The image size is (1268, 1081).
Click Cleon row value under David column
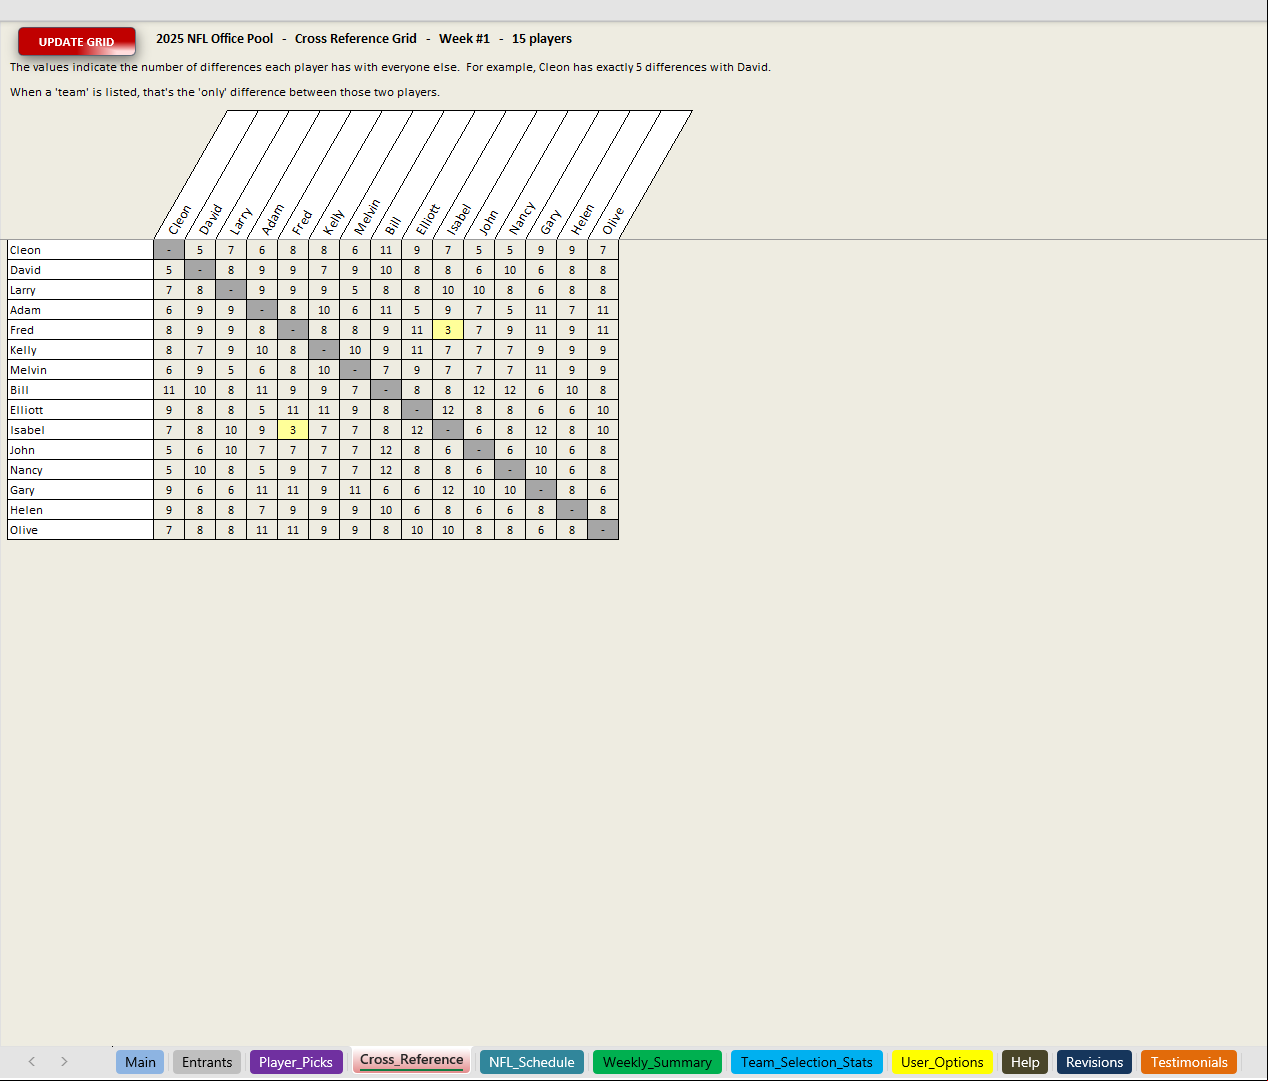tap(200, 250)
